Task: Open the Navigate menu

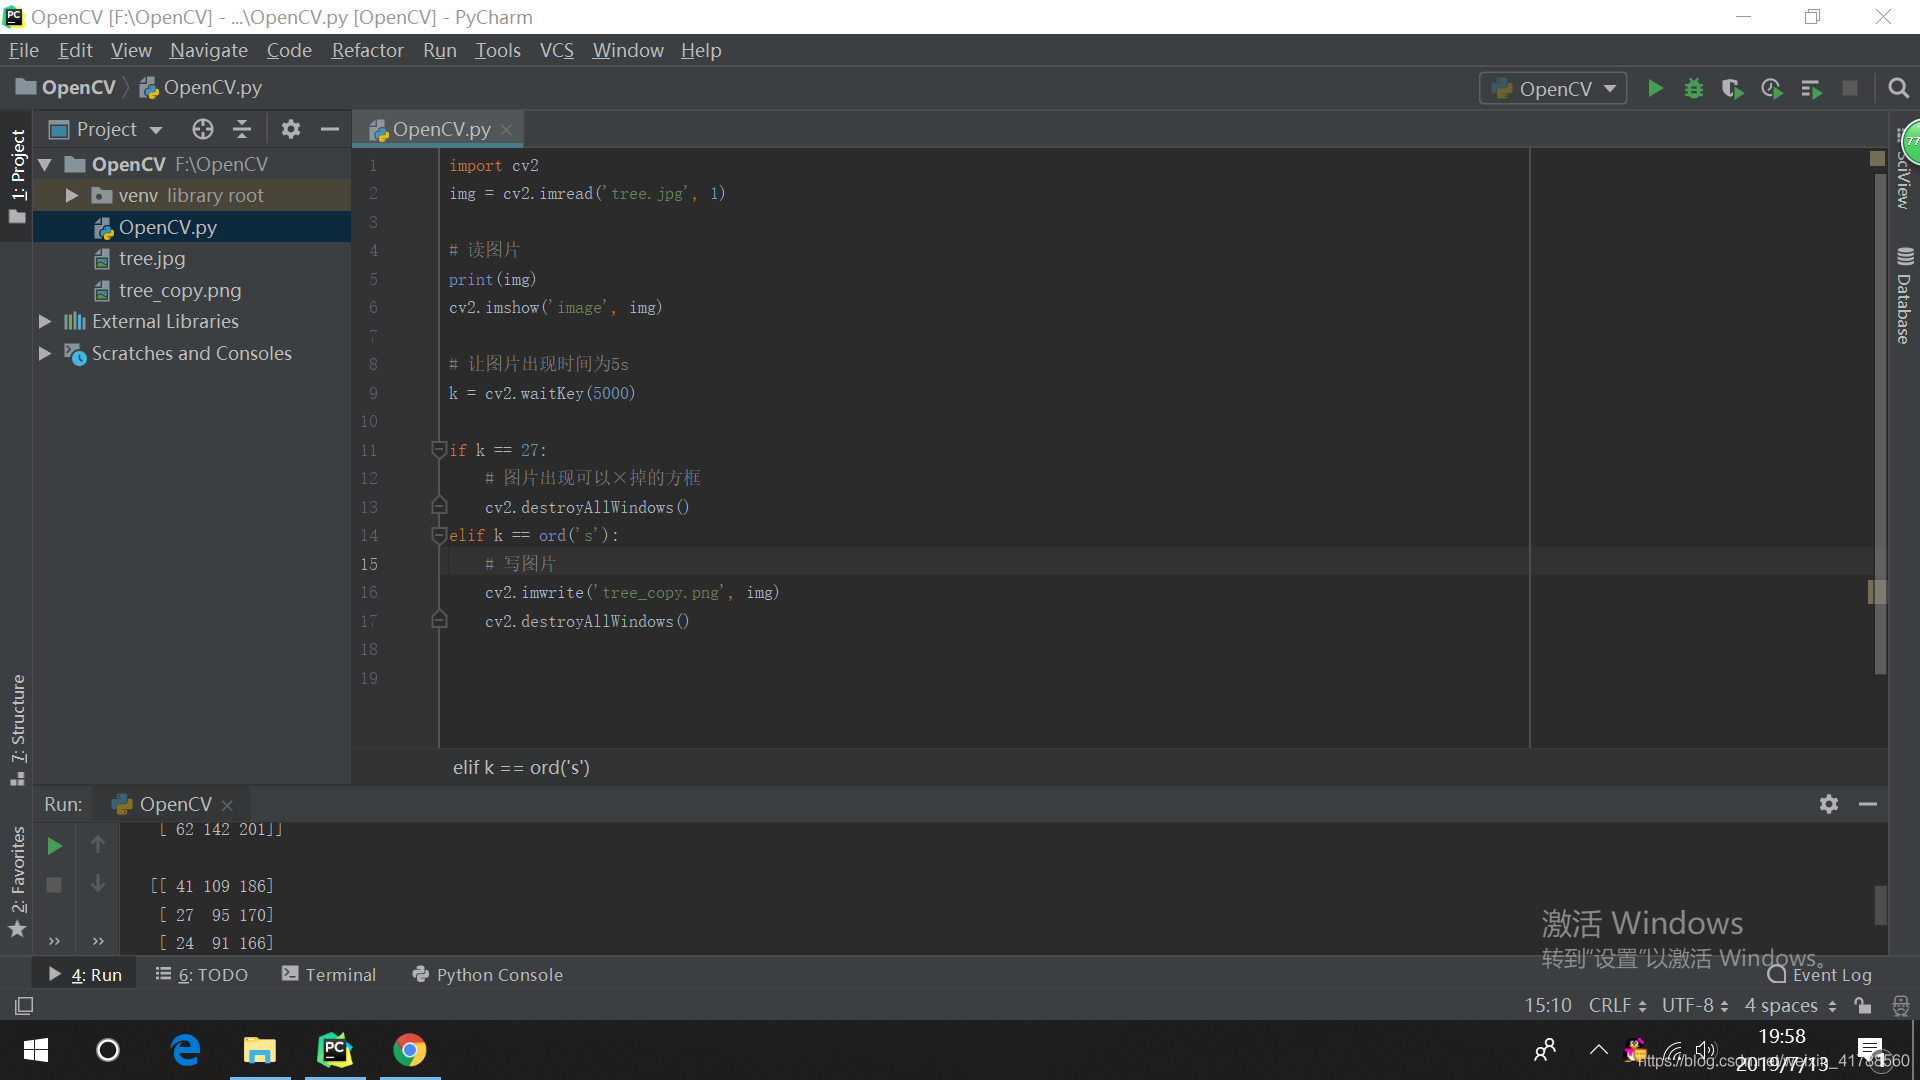Action: [208, 50]
